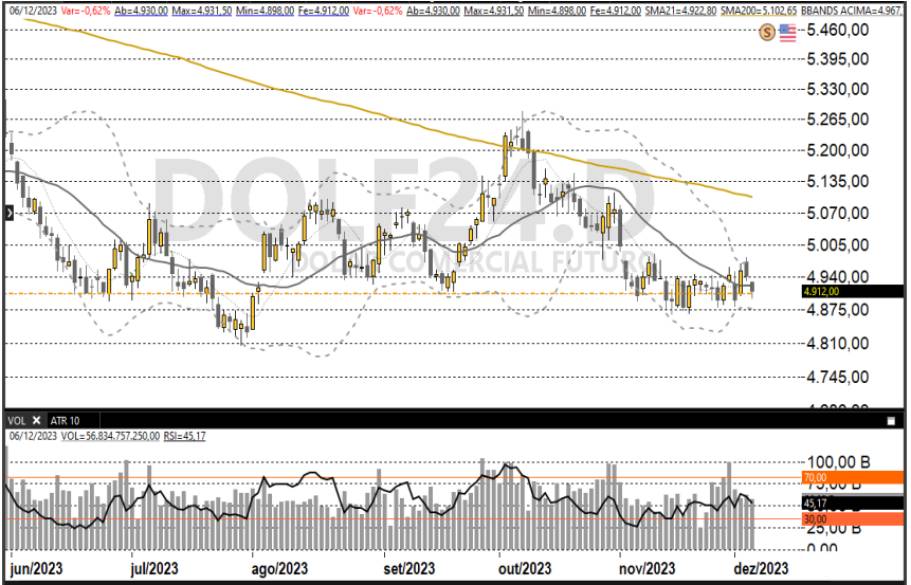911x585 pixels.
Task: Switch to the ATR 10 tab
Action: point(69,420)
